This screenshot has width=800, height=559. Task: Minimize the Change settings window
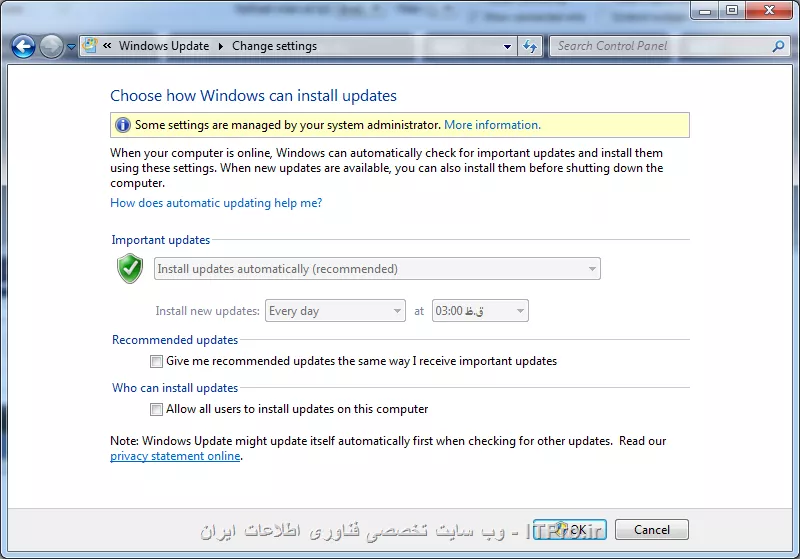click(x=705, y=11)
